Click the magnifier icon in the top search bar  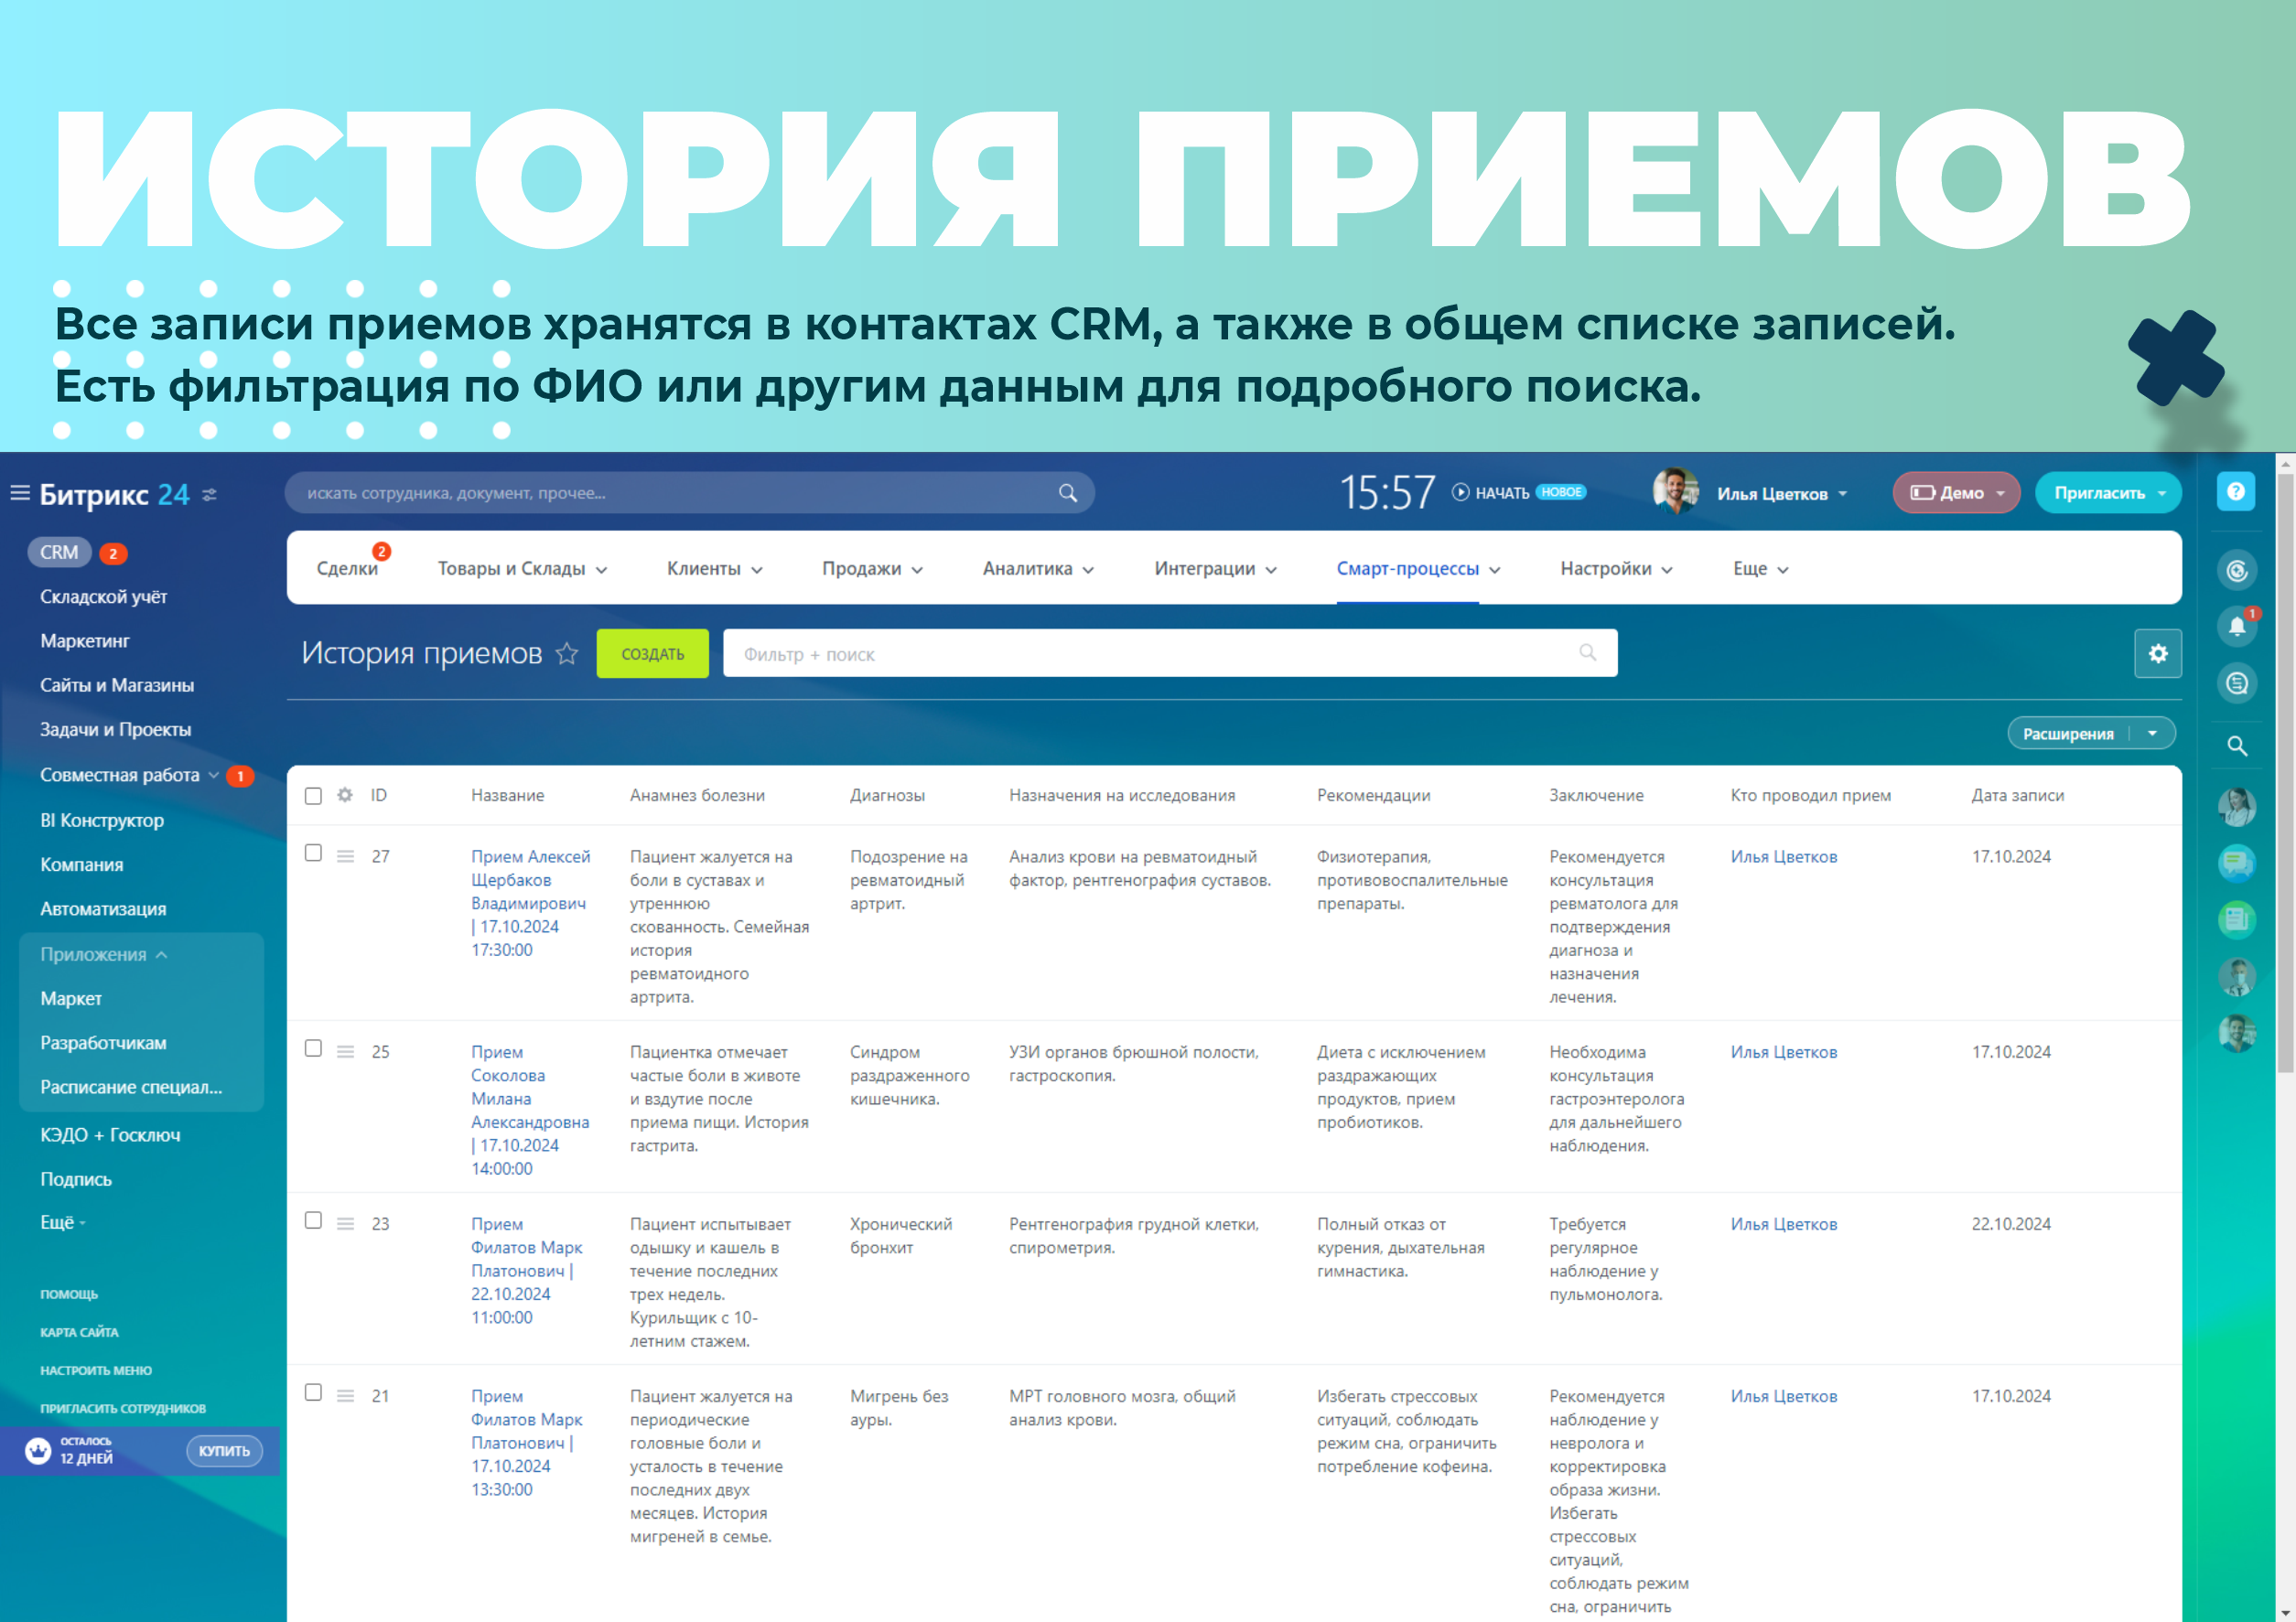click(1068, 493)
